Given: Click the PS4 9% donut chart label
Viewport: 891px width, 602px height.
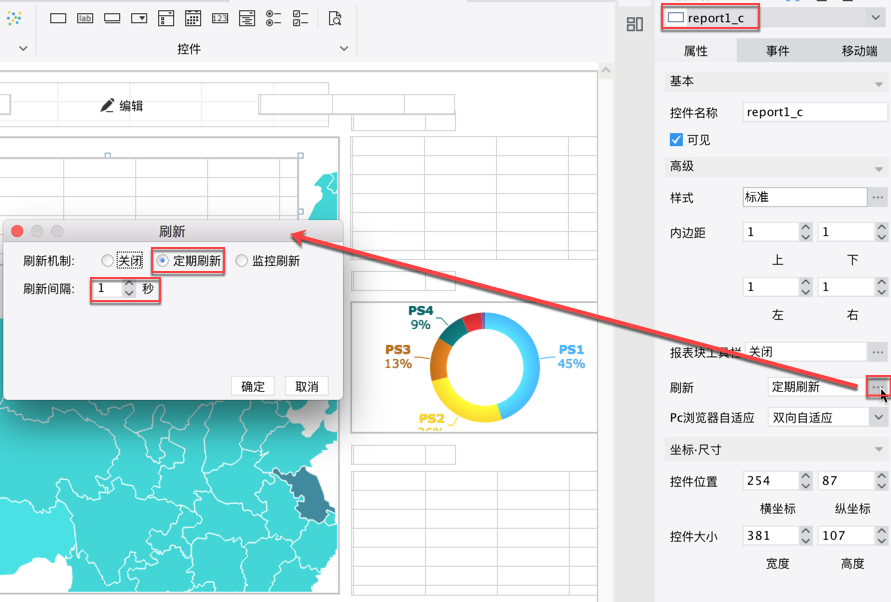Looking at the screenshot, I should [x=420, y=318].
